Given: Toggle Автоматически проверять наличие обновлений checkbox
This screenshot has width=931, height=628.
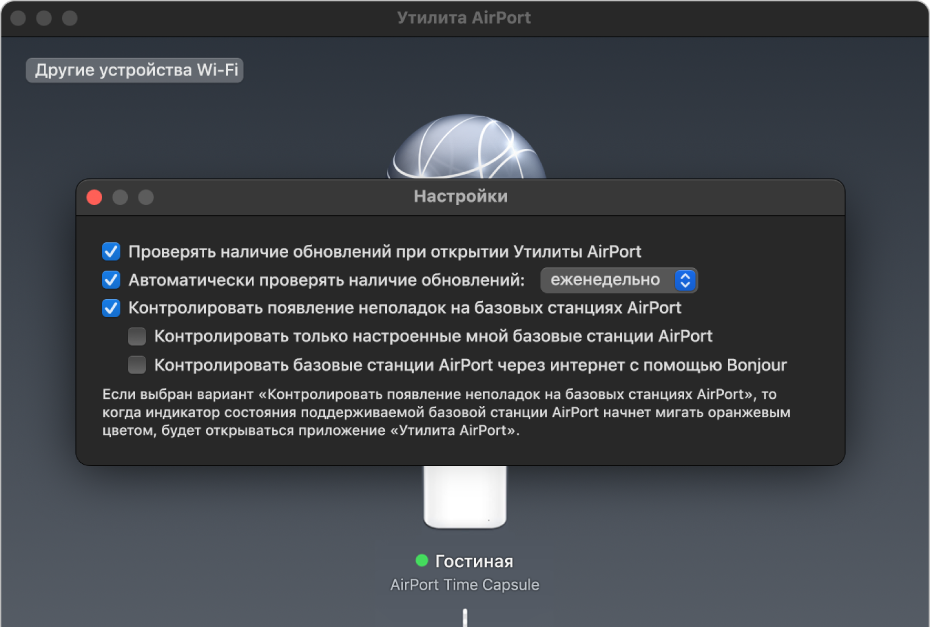Looking at the screenshot, I should pyautogui.click(x=111, y=280).
